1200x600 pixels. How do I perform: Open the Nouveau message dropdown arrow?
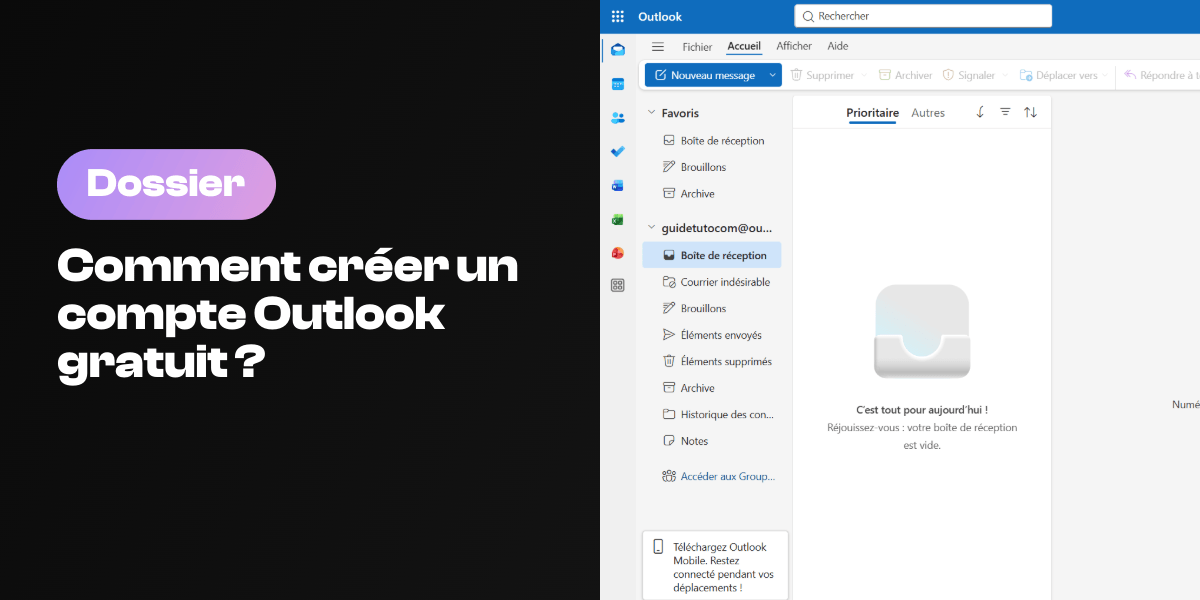(772, 75)
